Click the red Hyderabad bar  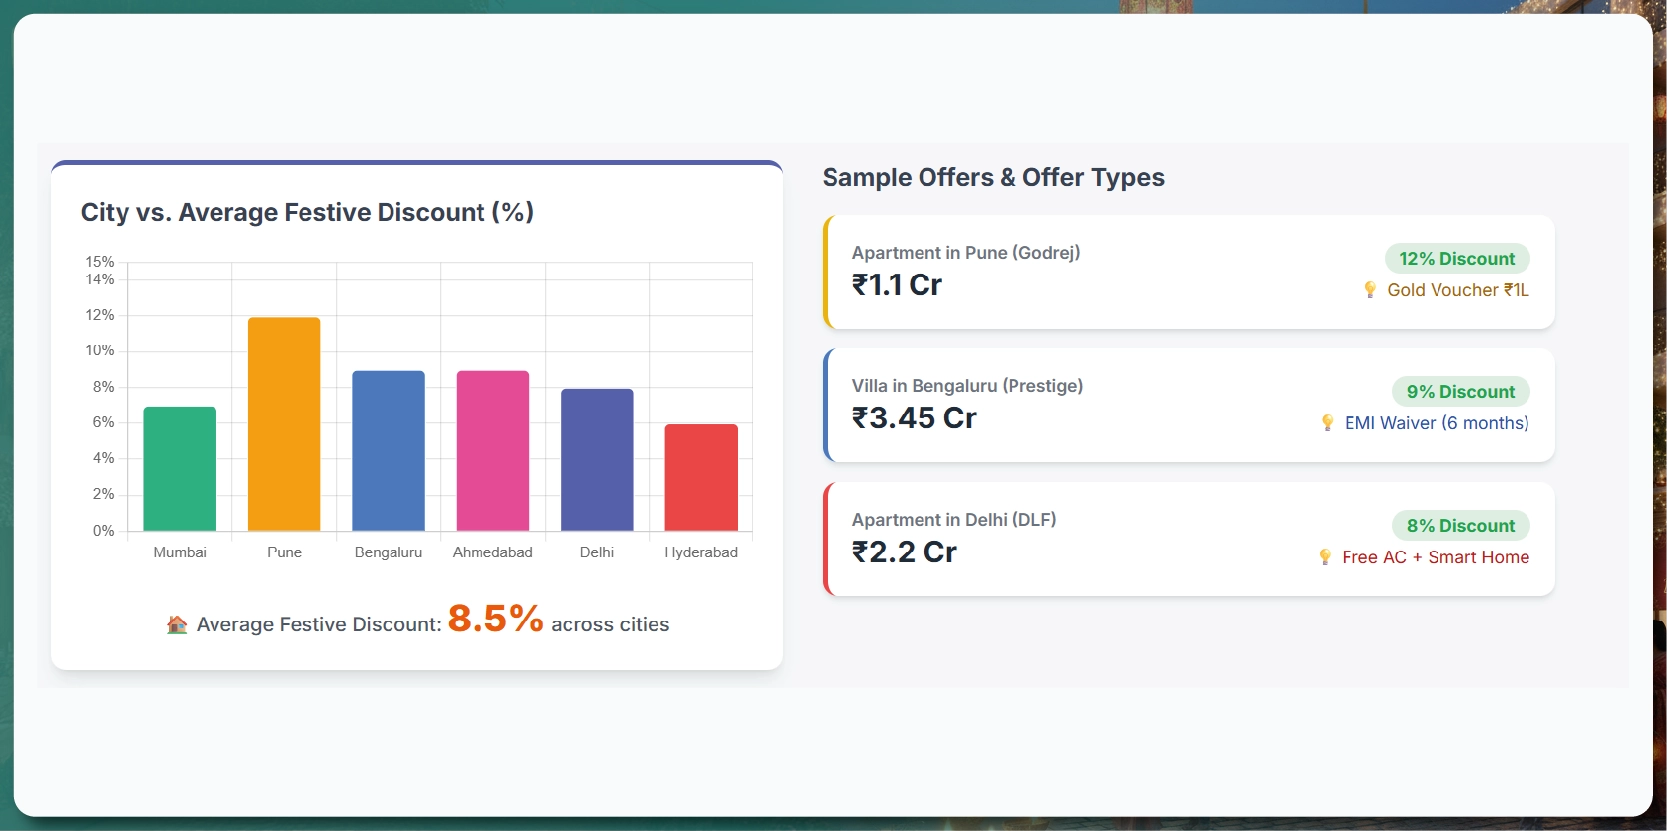(x=701, y=478)
